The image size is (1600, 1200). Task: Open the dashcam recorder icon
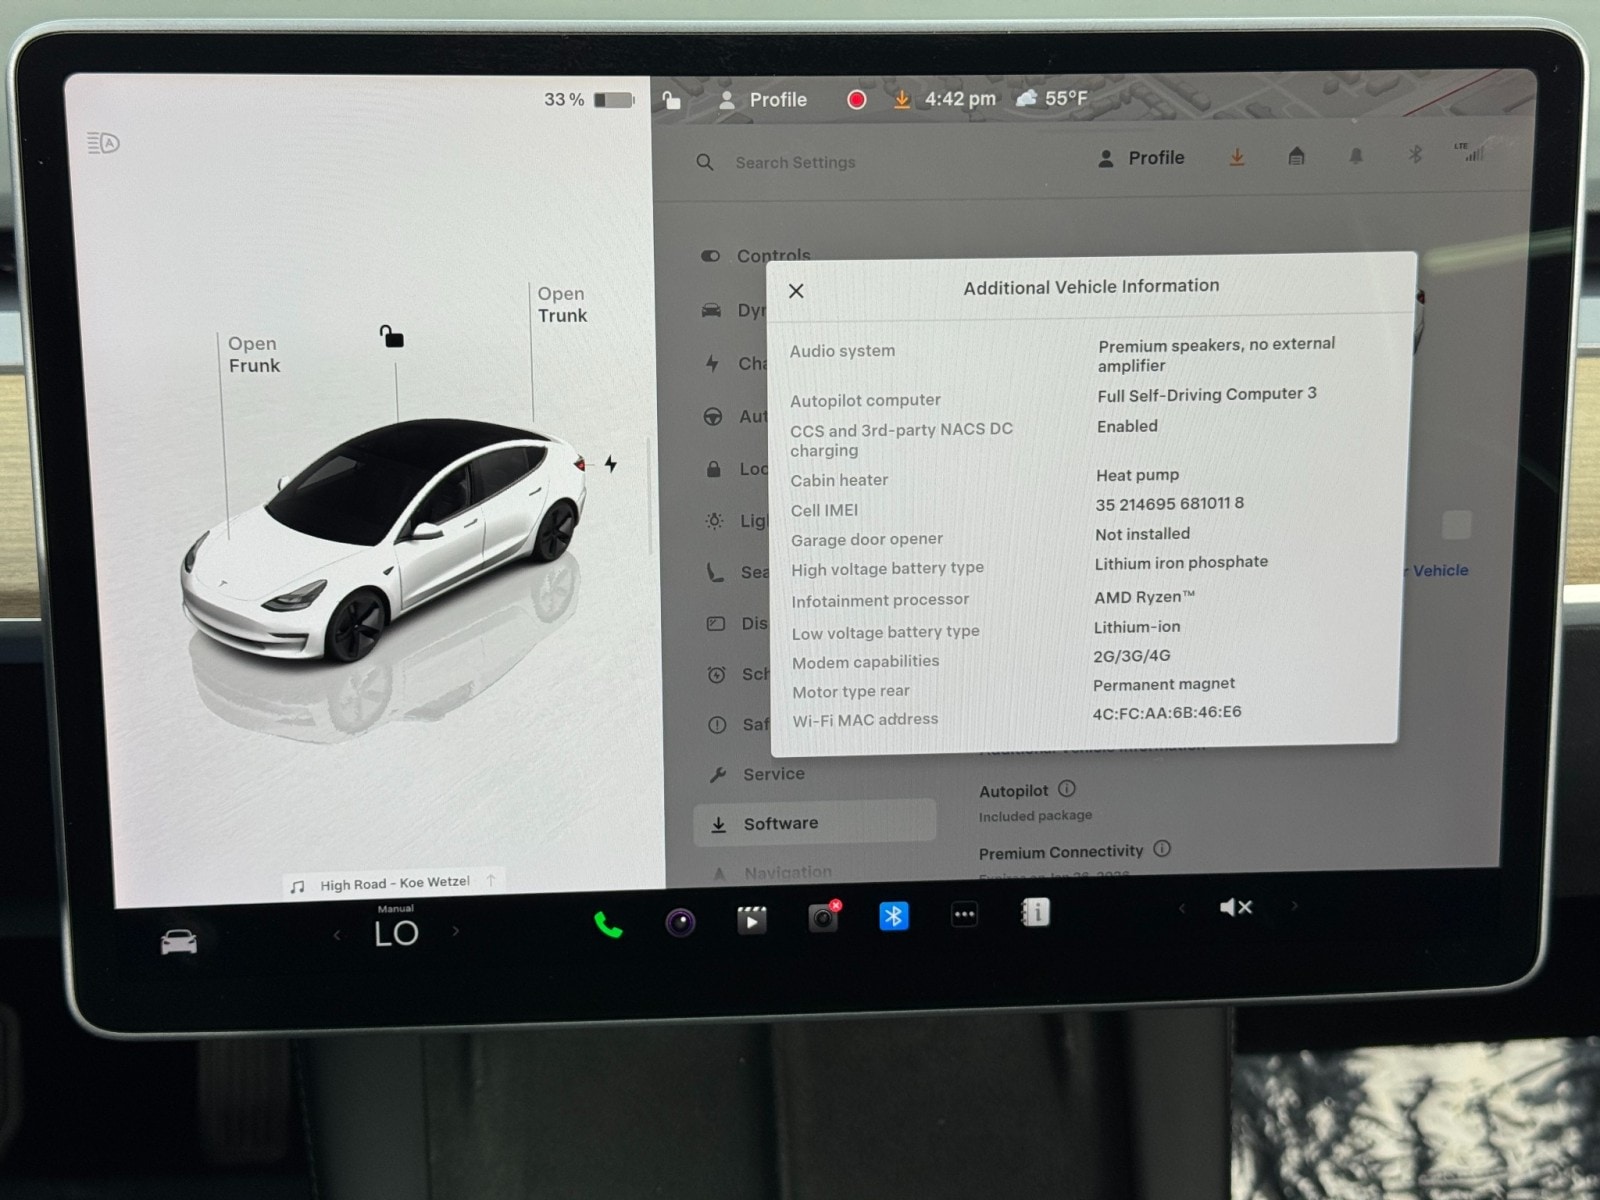click(823, 917)
